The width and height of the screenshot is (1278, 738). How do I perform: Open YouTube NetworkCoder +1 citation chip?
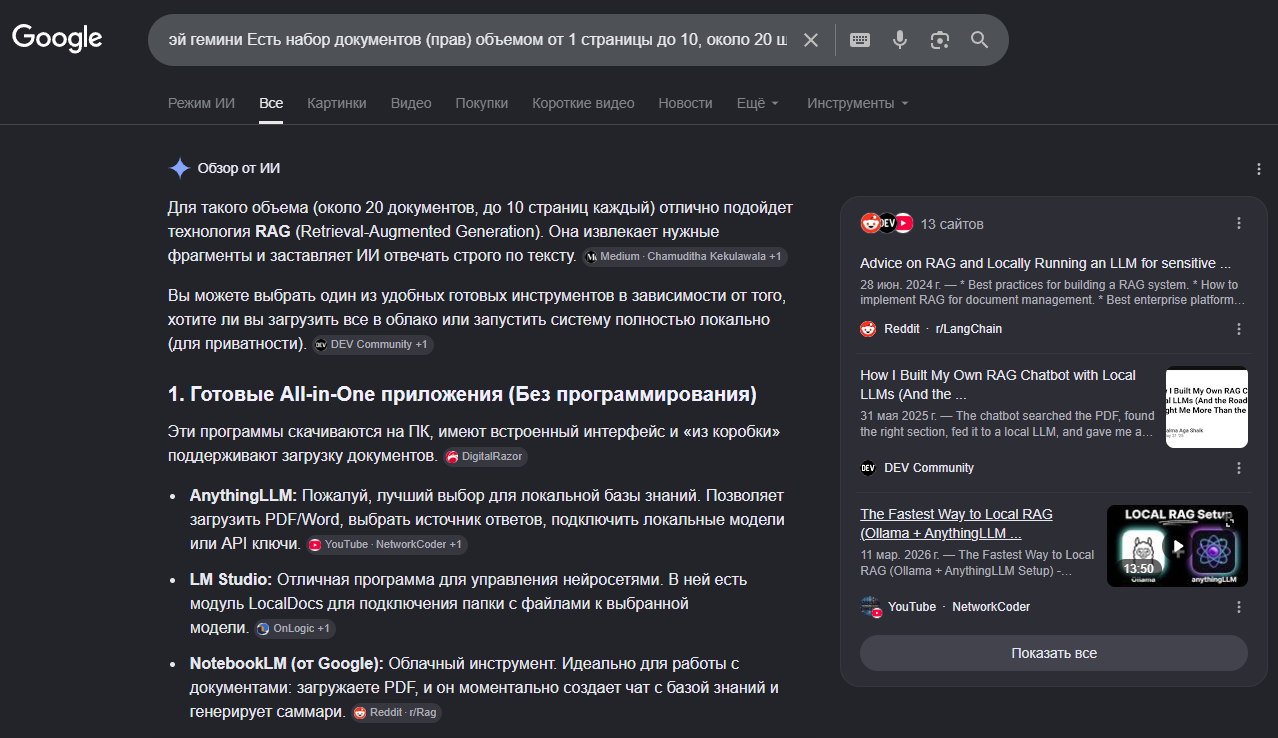pos(387,544)
